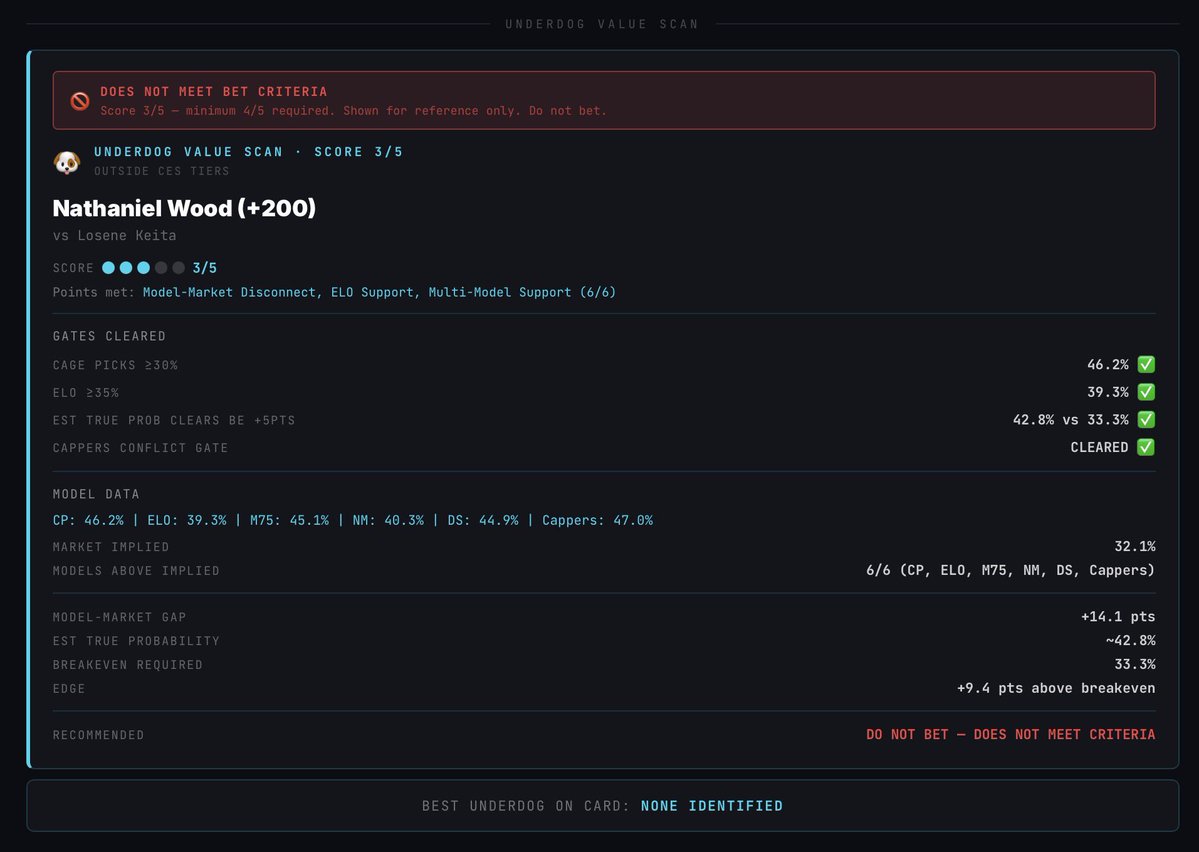This screenshot has width=1199, height=852.
Task: Click the 'Score 3/5 — minimum 4/5 required' line
Action: point(353,111)
